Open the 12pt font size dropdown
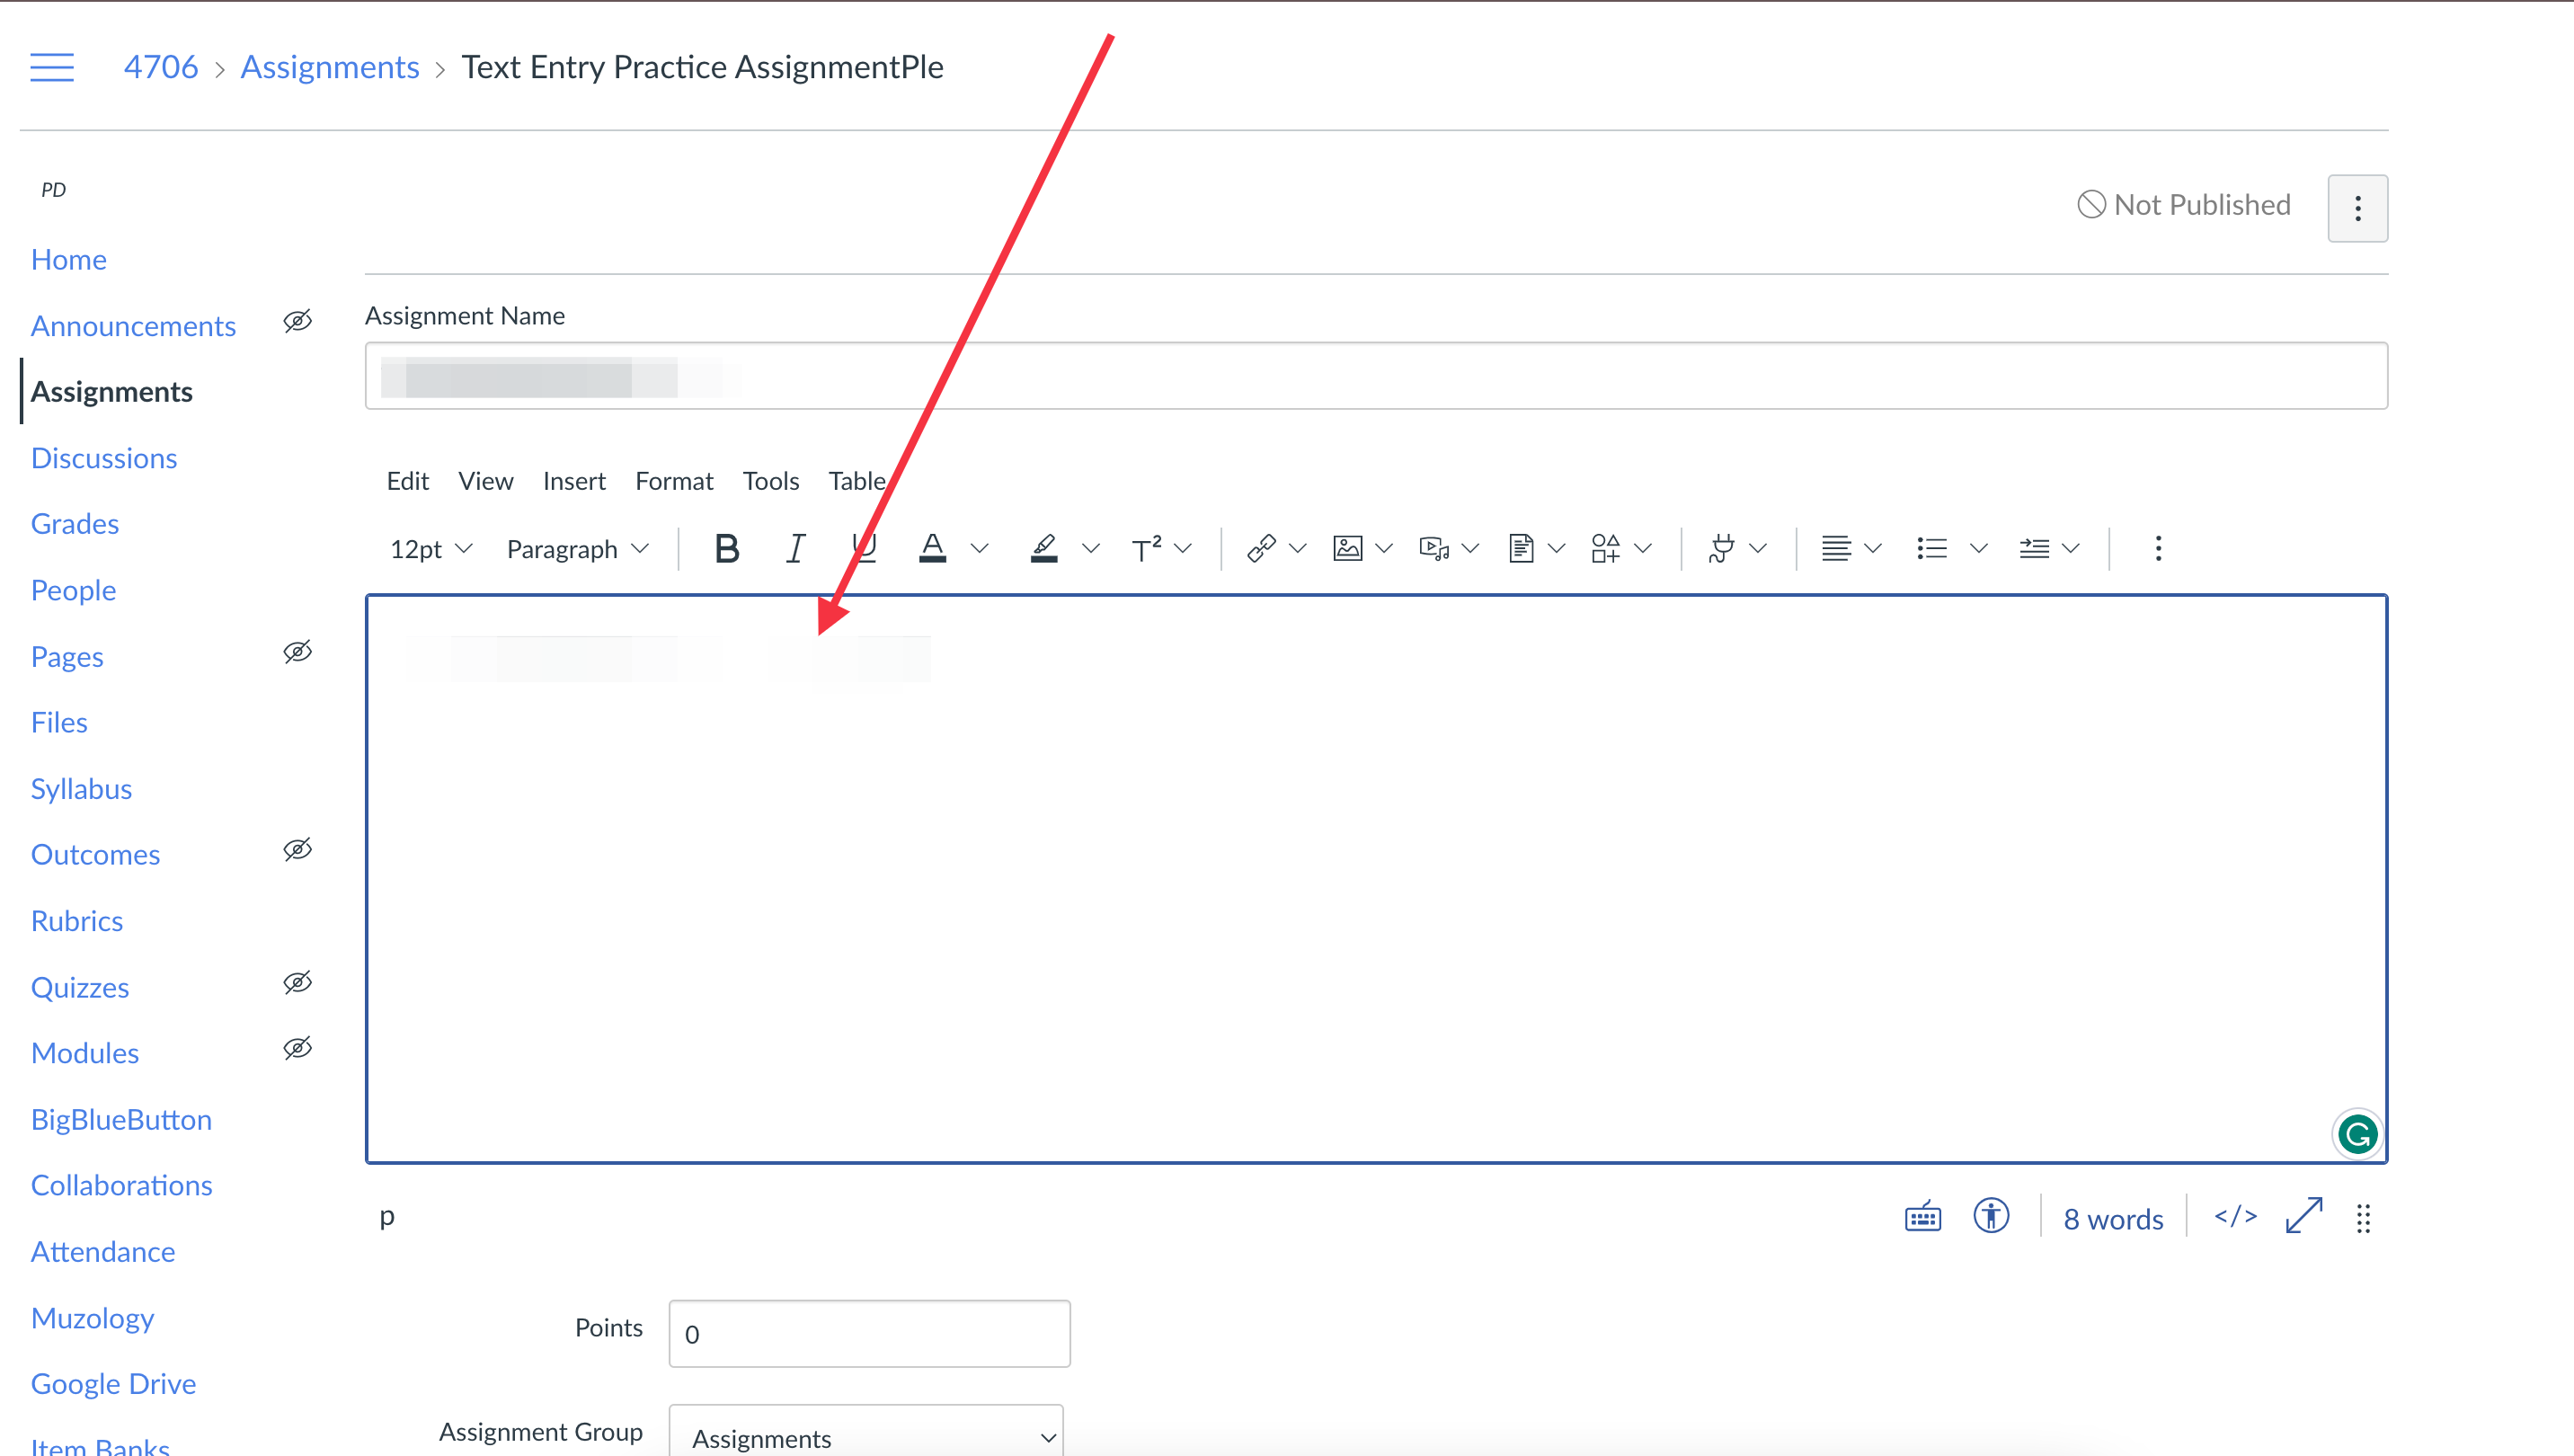The image size is (2574, 1456). [430, 549]
